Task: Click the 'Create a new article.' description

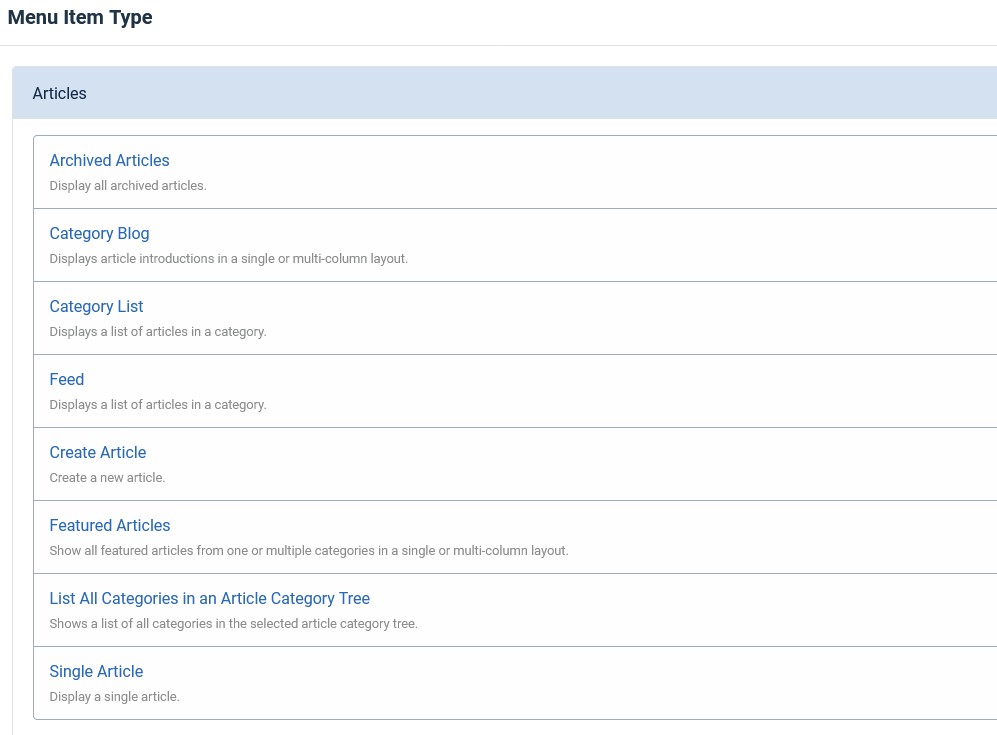Action: [x=107, y=477]
